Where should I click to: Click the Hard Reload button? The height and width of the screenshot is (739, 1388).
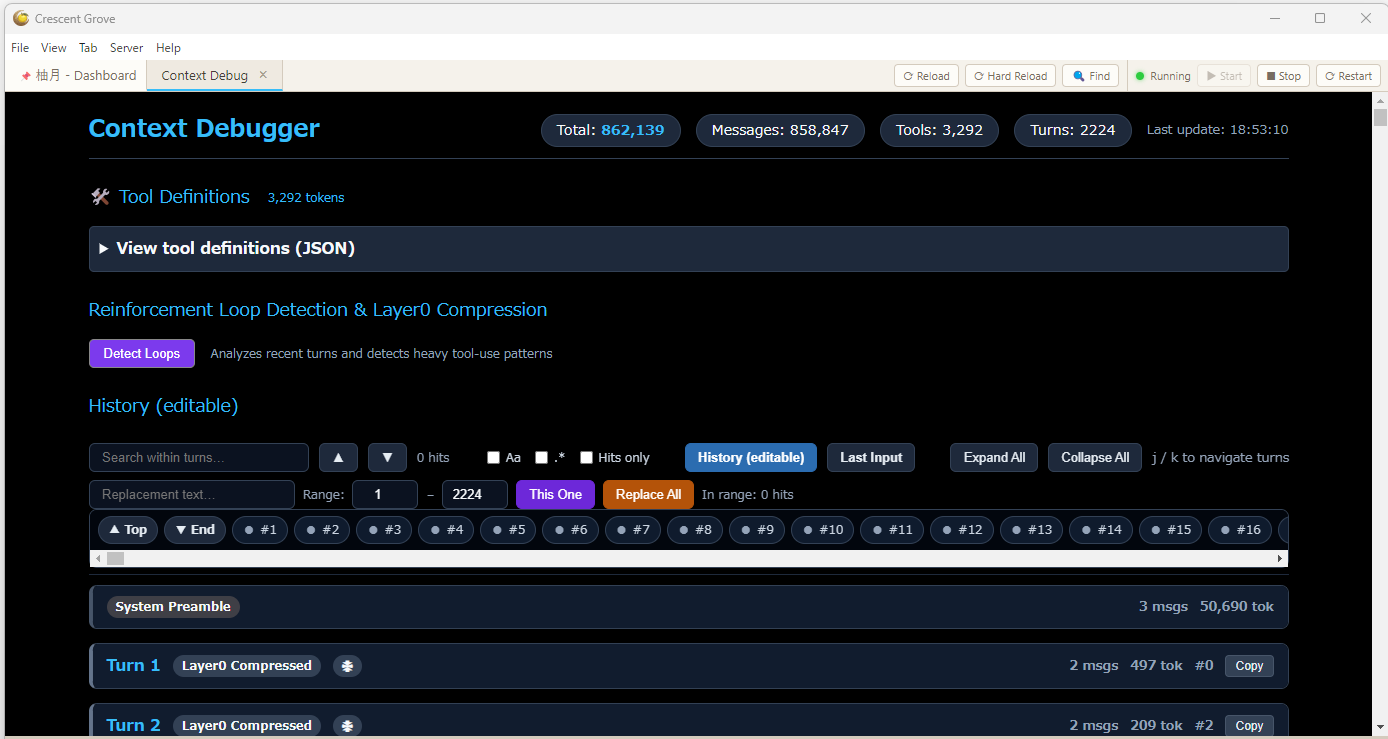[1010, 76]
